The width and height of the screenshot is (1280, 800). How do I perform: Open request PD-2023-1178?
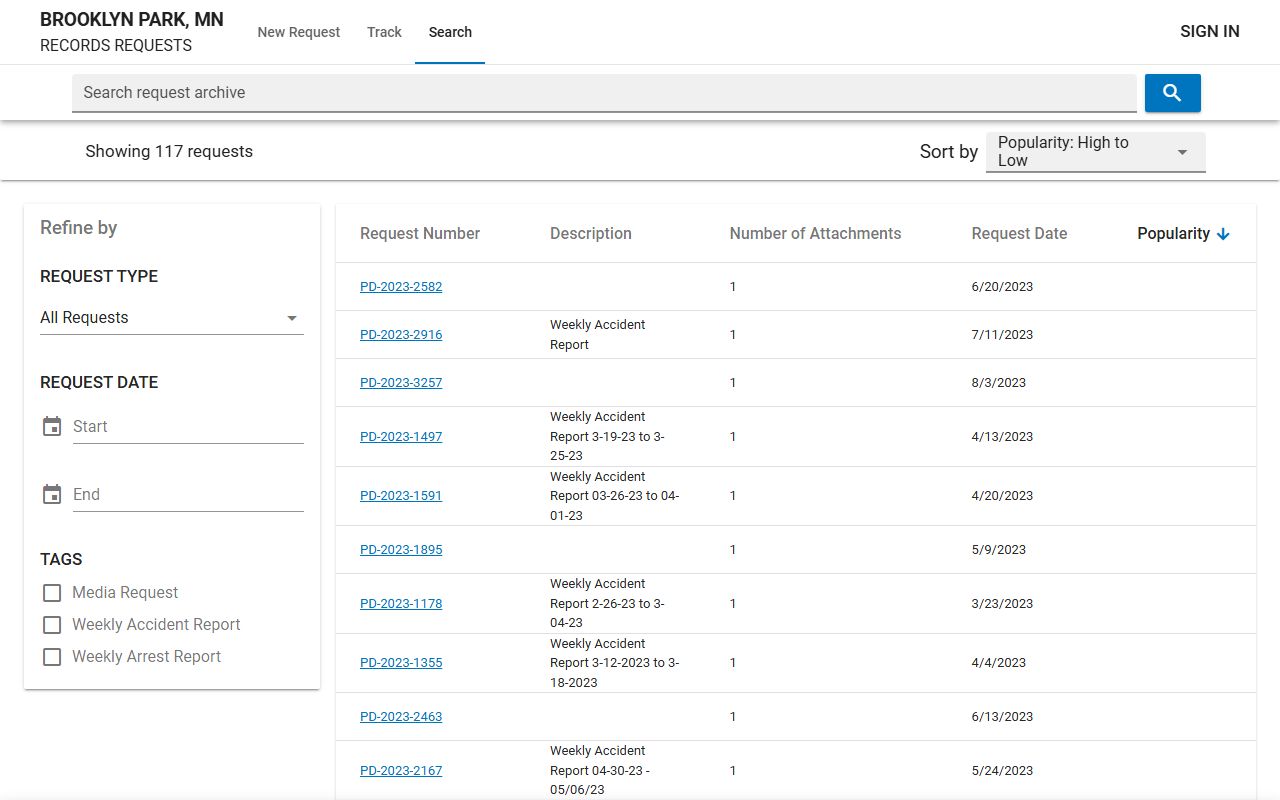[x=401, y=604]
